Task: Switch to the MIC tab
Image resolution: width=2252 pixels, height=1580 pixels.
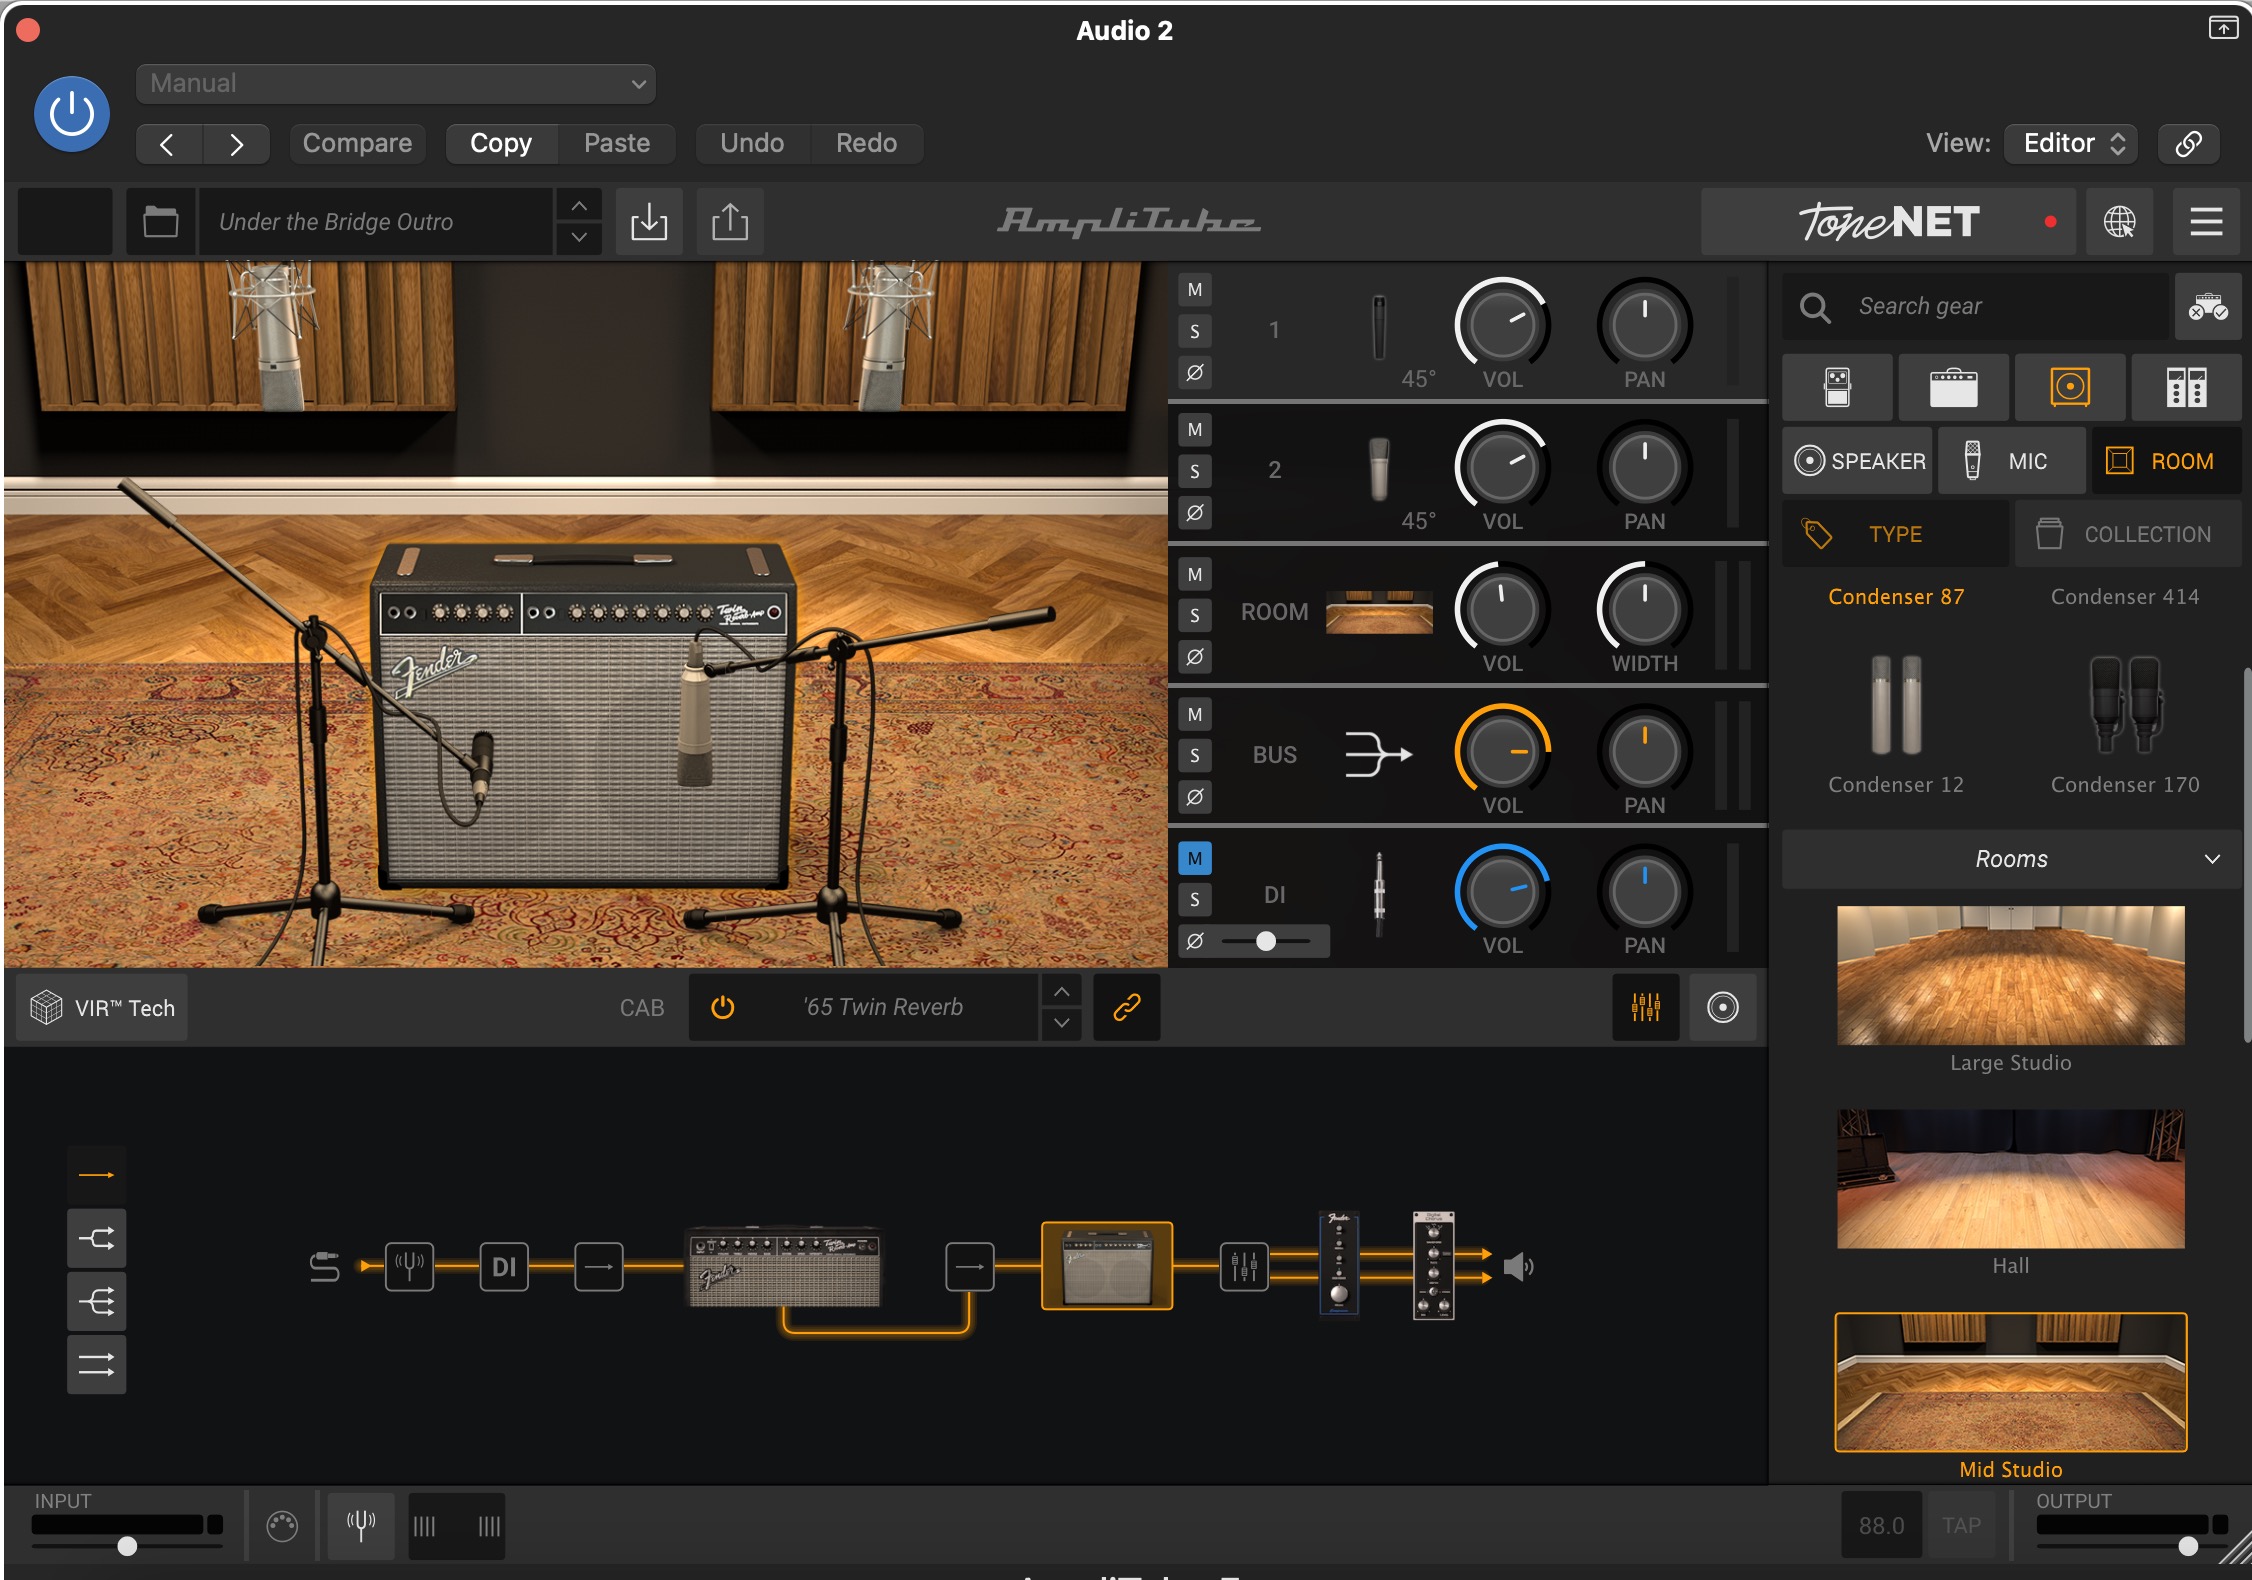Action: click(2012, 461)
